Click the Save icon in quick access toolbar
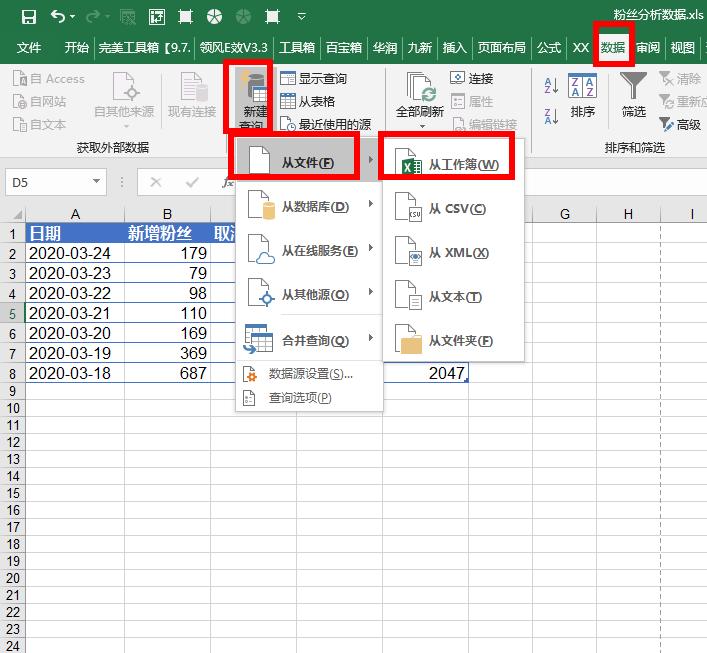 (29, 17)
